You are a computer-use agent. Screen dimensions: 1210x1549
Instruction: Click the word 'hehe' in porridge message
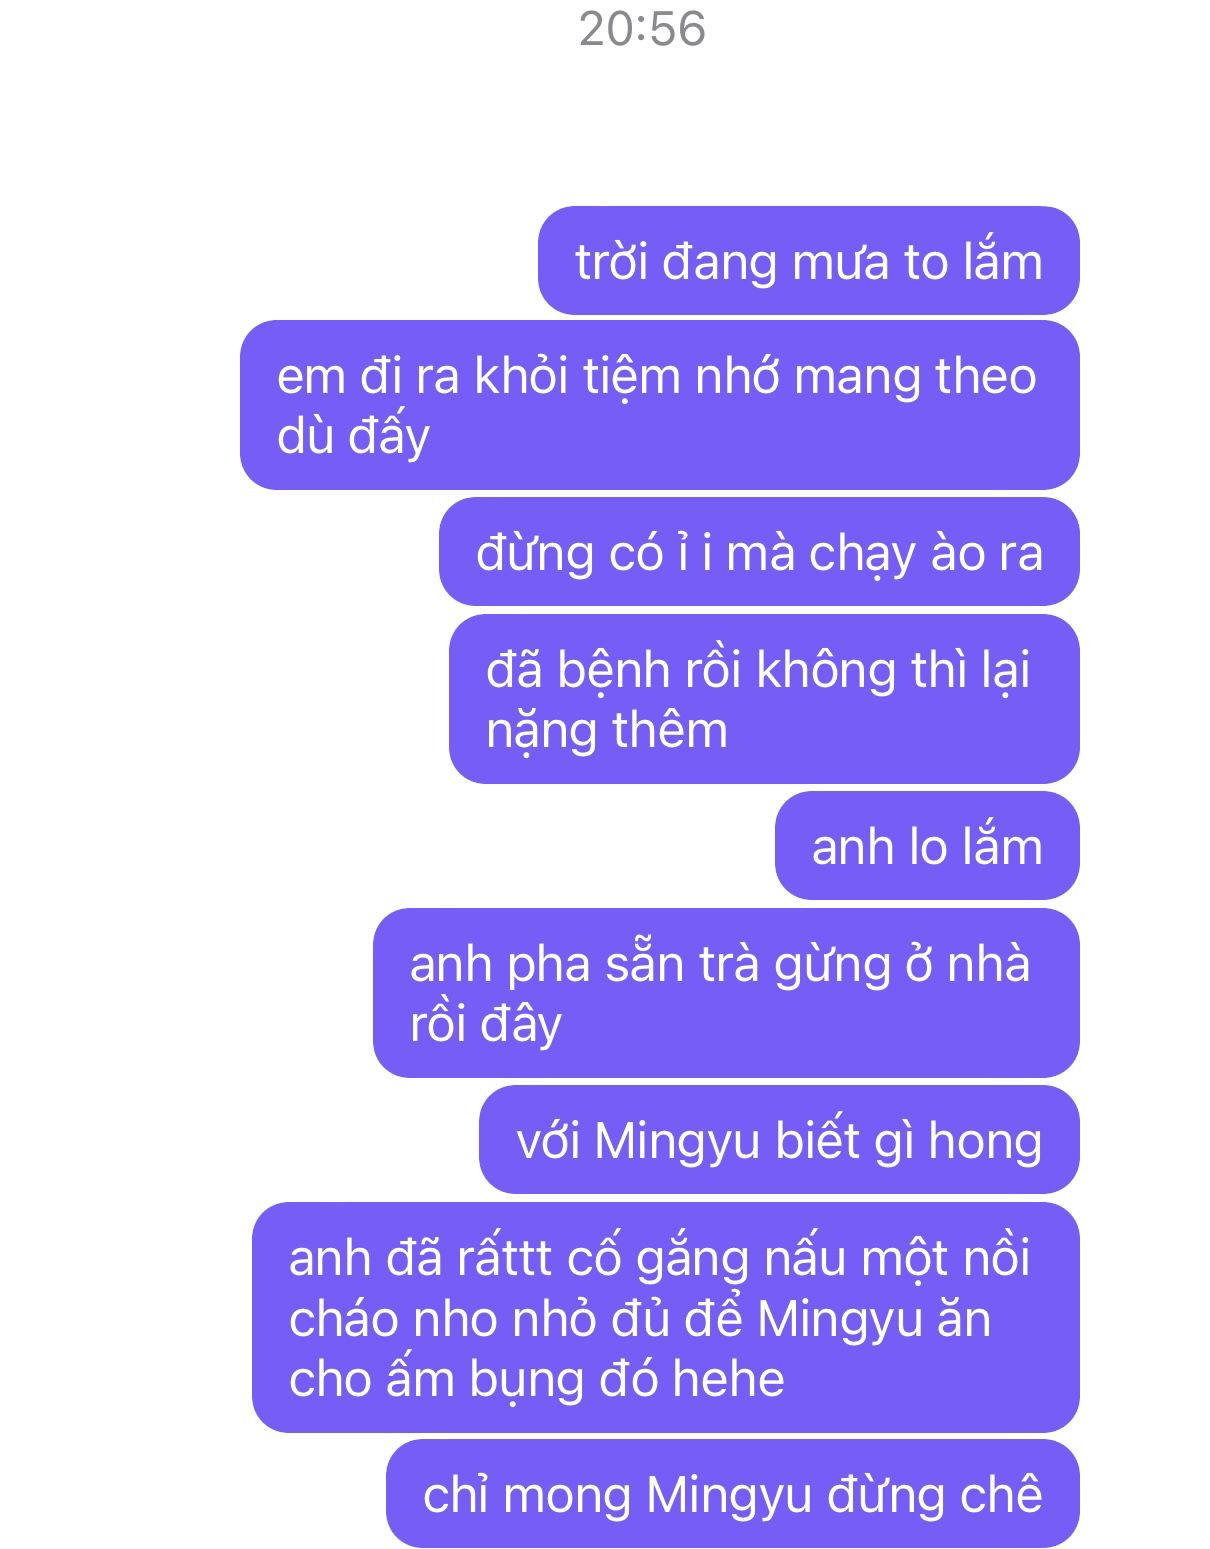728,1378
